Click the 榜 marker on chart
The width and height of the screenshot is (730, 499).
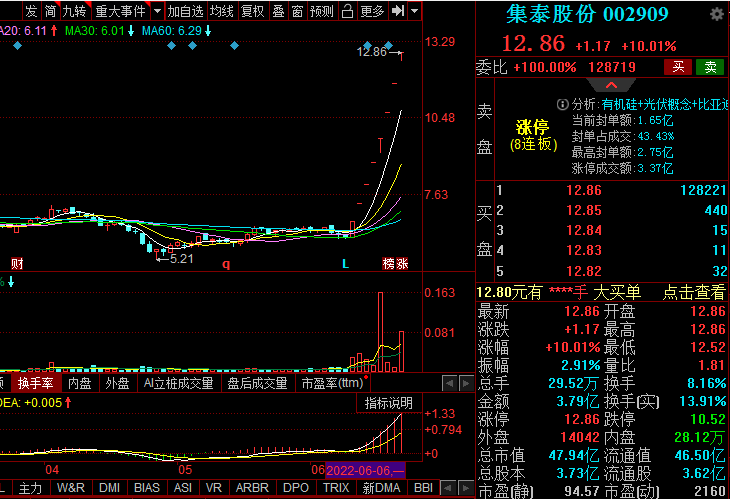point(389,263)
